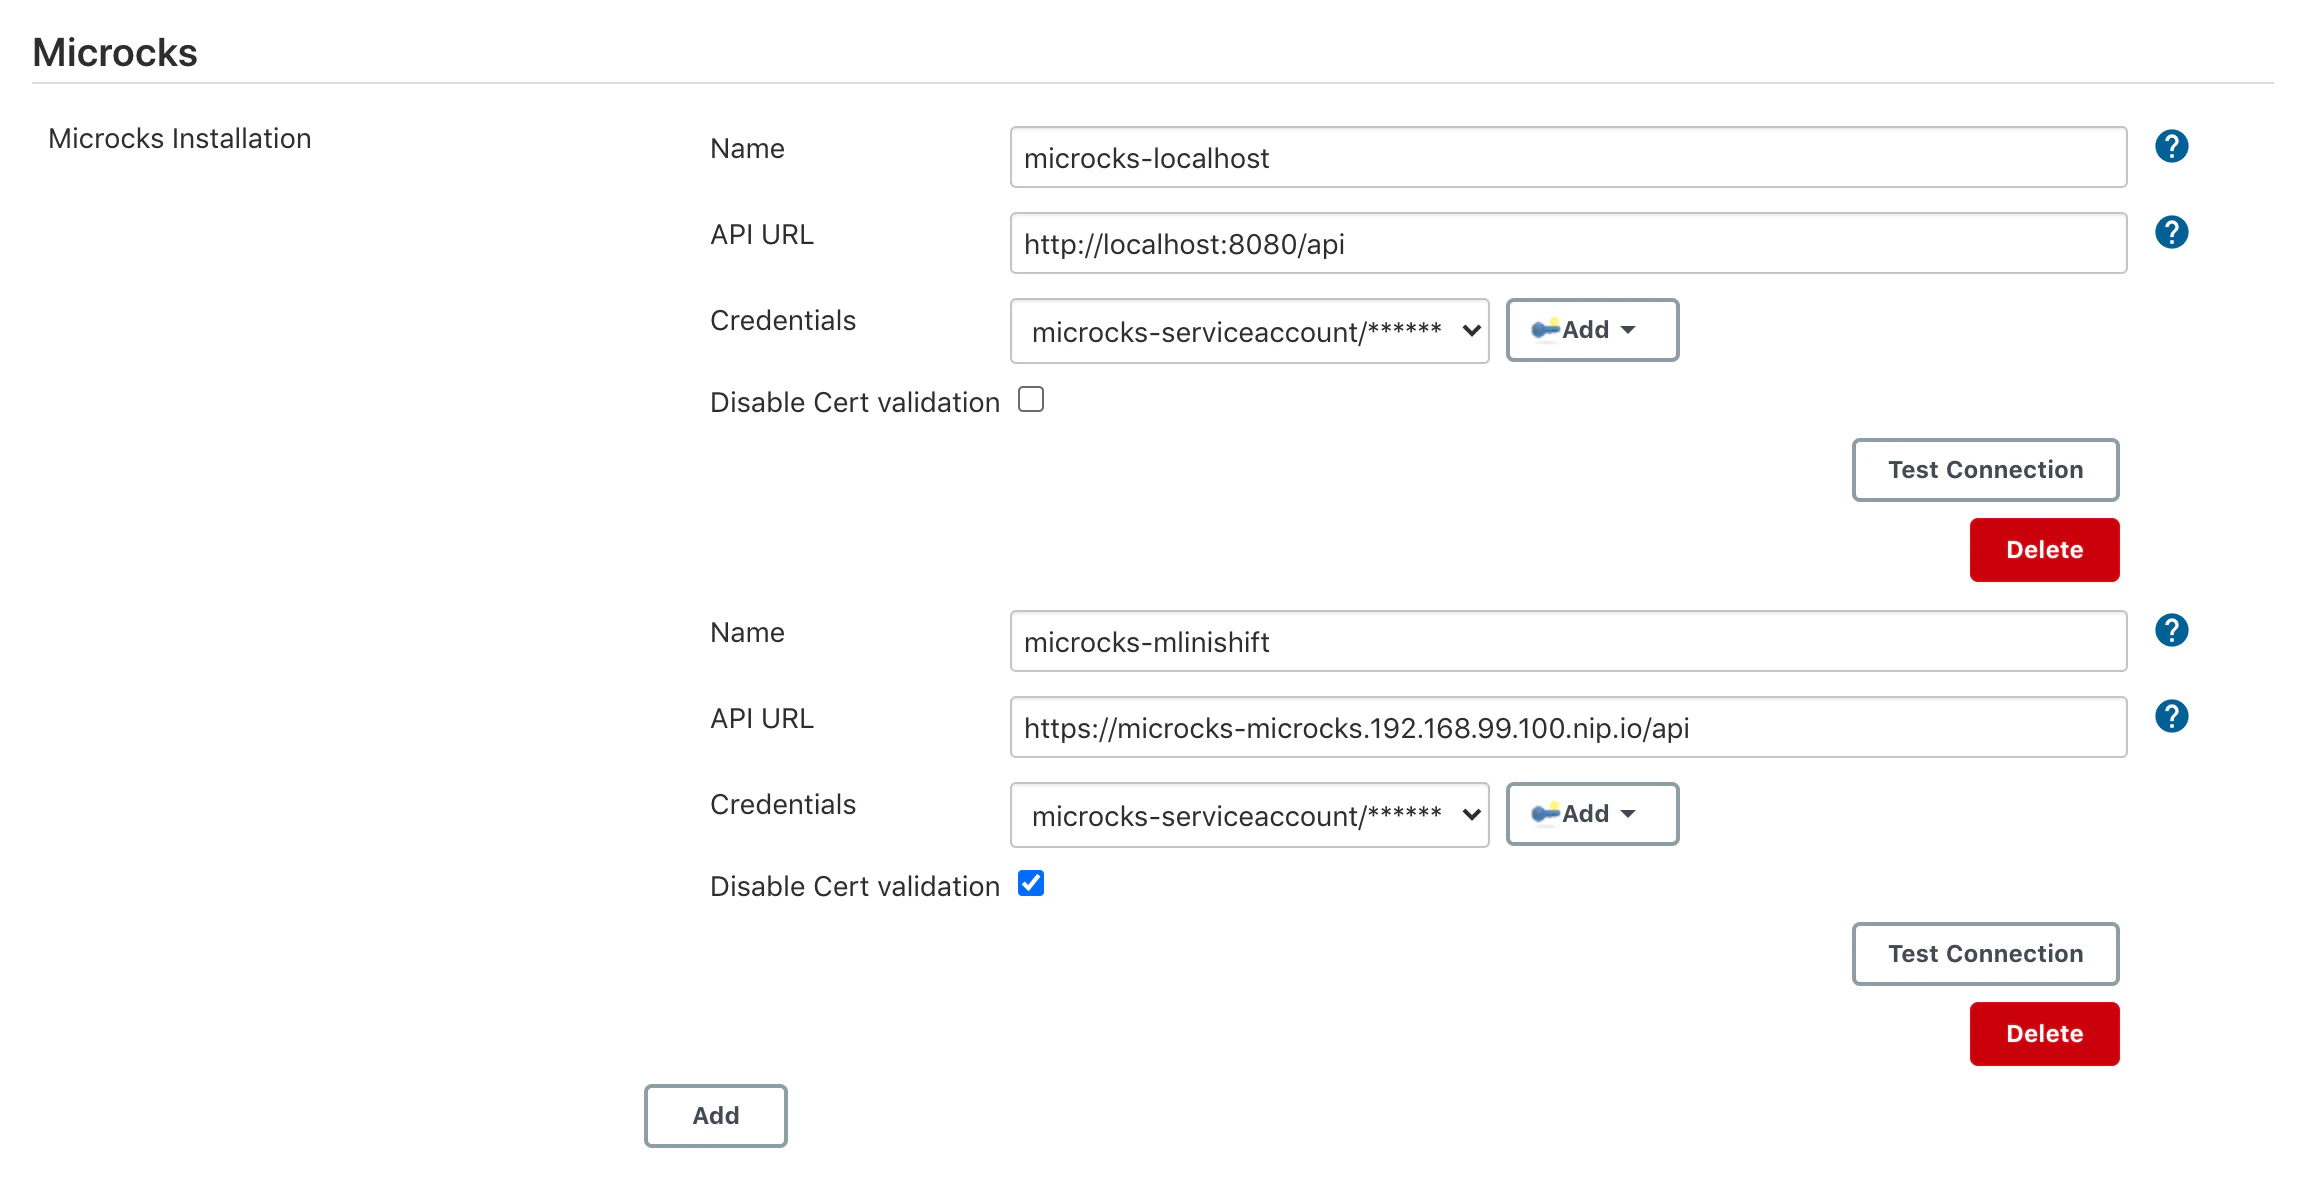2304x1188 pixels.
Task: Open Credentials dropdown for microcks-localhost installation
Action: click(1249, 331)
